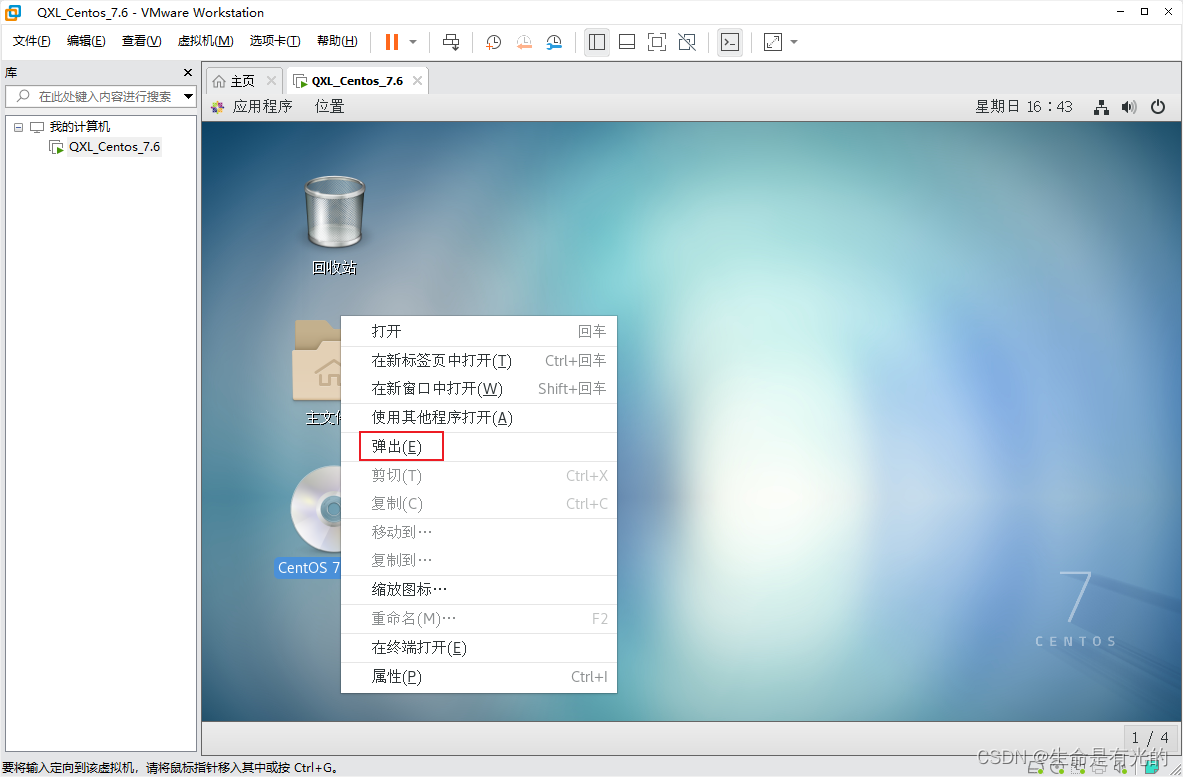Viewport: 1183px width, 777px height.
Task: Take a snapshot of the virtual machine
Action: (492, 41)
